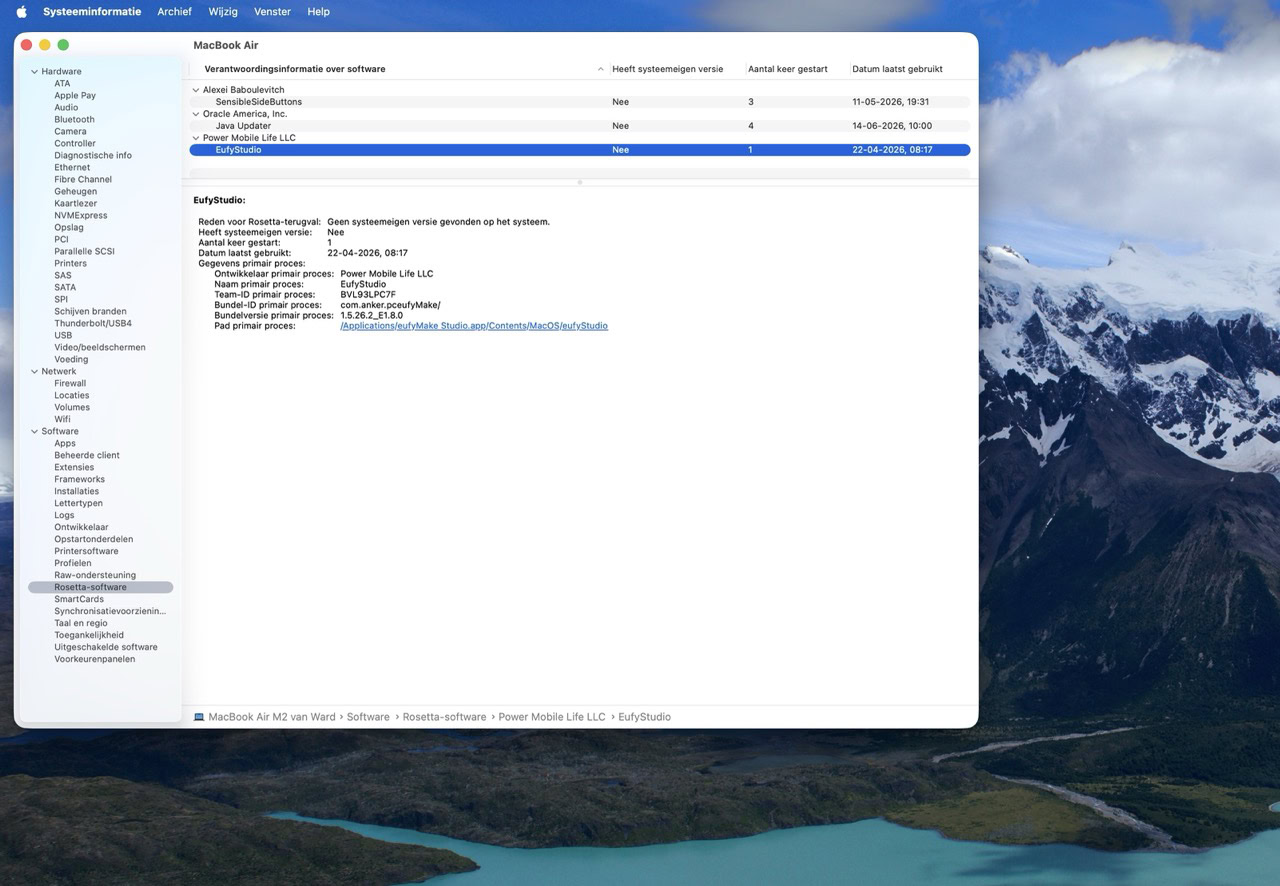The width and height of the screenshot is (1280, 886).
Task: Select Volumes under Netwerk
Action: [x=72, y=408]
